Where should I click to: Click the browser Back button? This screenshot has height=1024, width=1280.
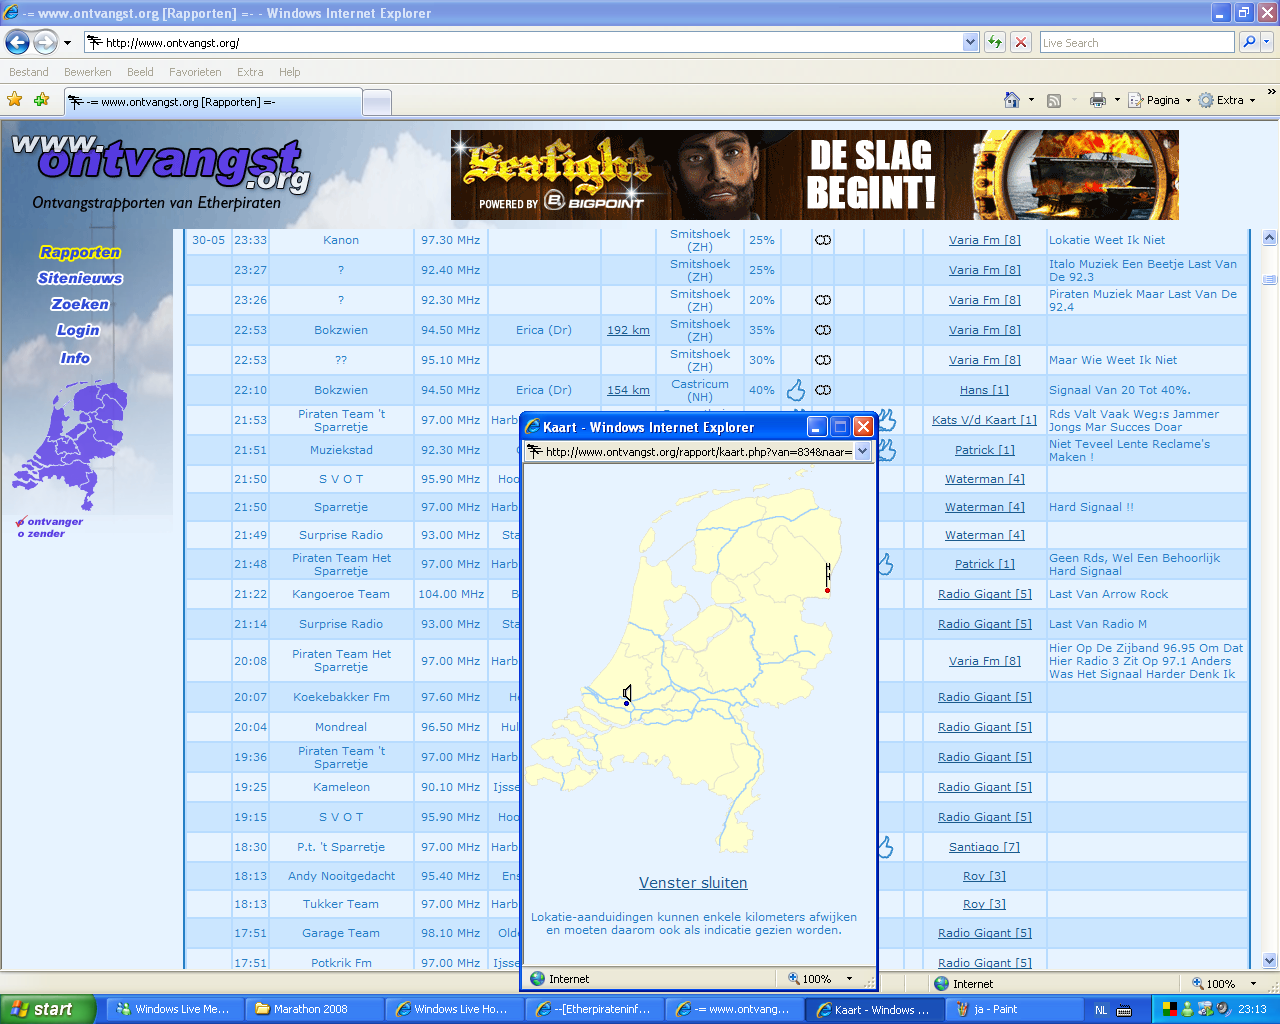tap(17, 42)
